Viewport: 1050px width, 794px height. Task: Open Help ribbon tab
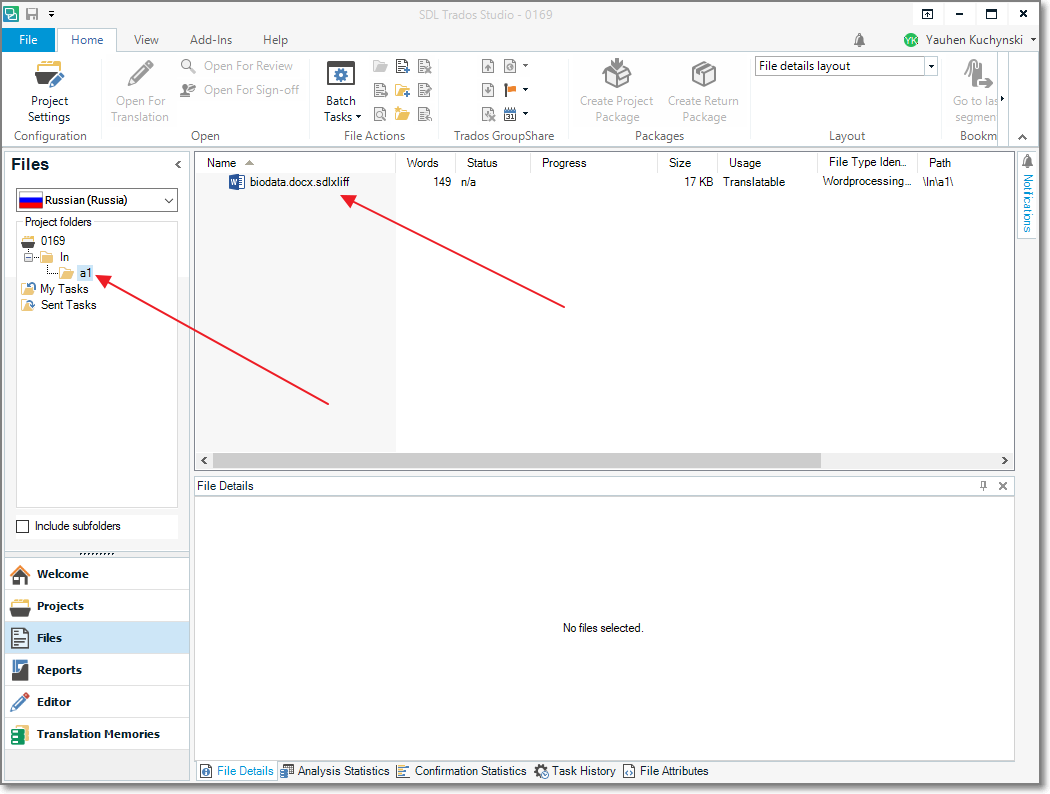pyautogui.click(x=275, y=39)
